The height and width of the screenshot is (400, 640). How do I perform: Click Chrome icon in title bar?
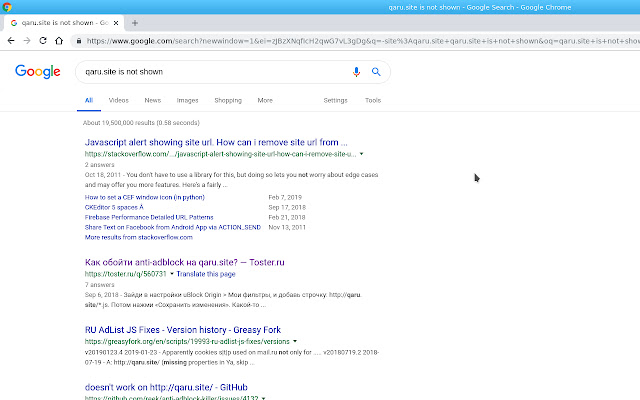(x=7, y=7)
